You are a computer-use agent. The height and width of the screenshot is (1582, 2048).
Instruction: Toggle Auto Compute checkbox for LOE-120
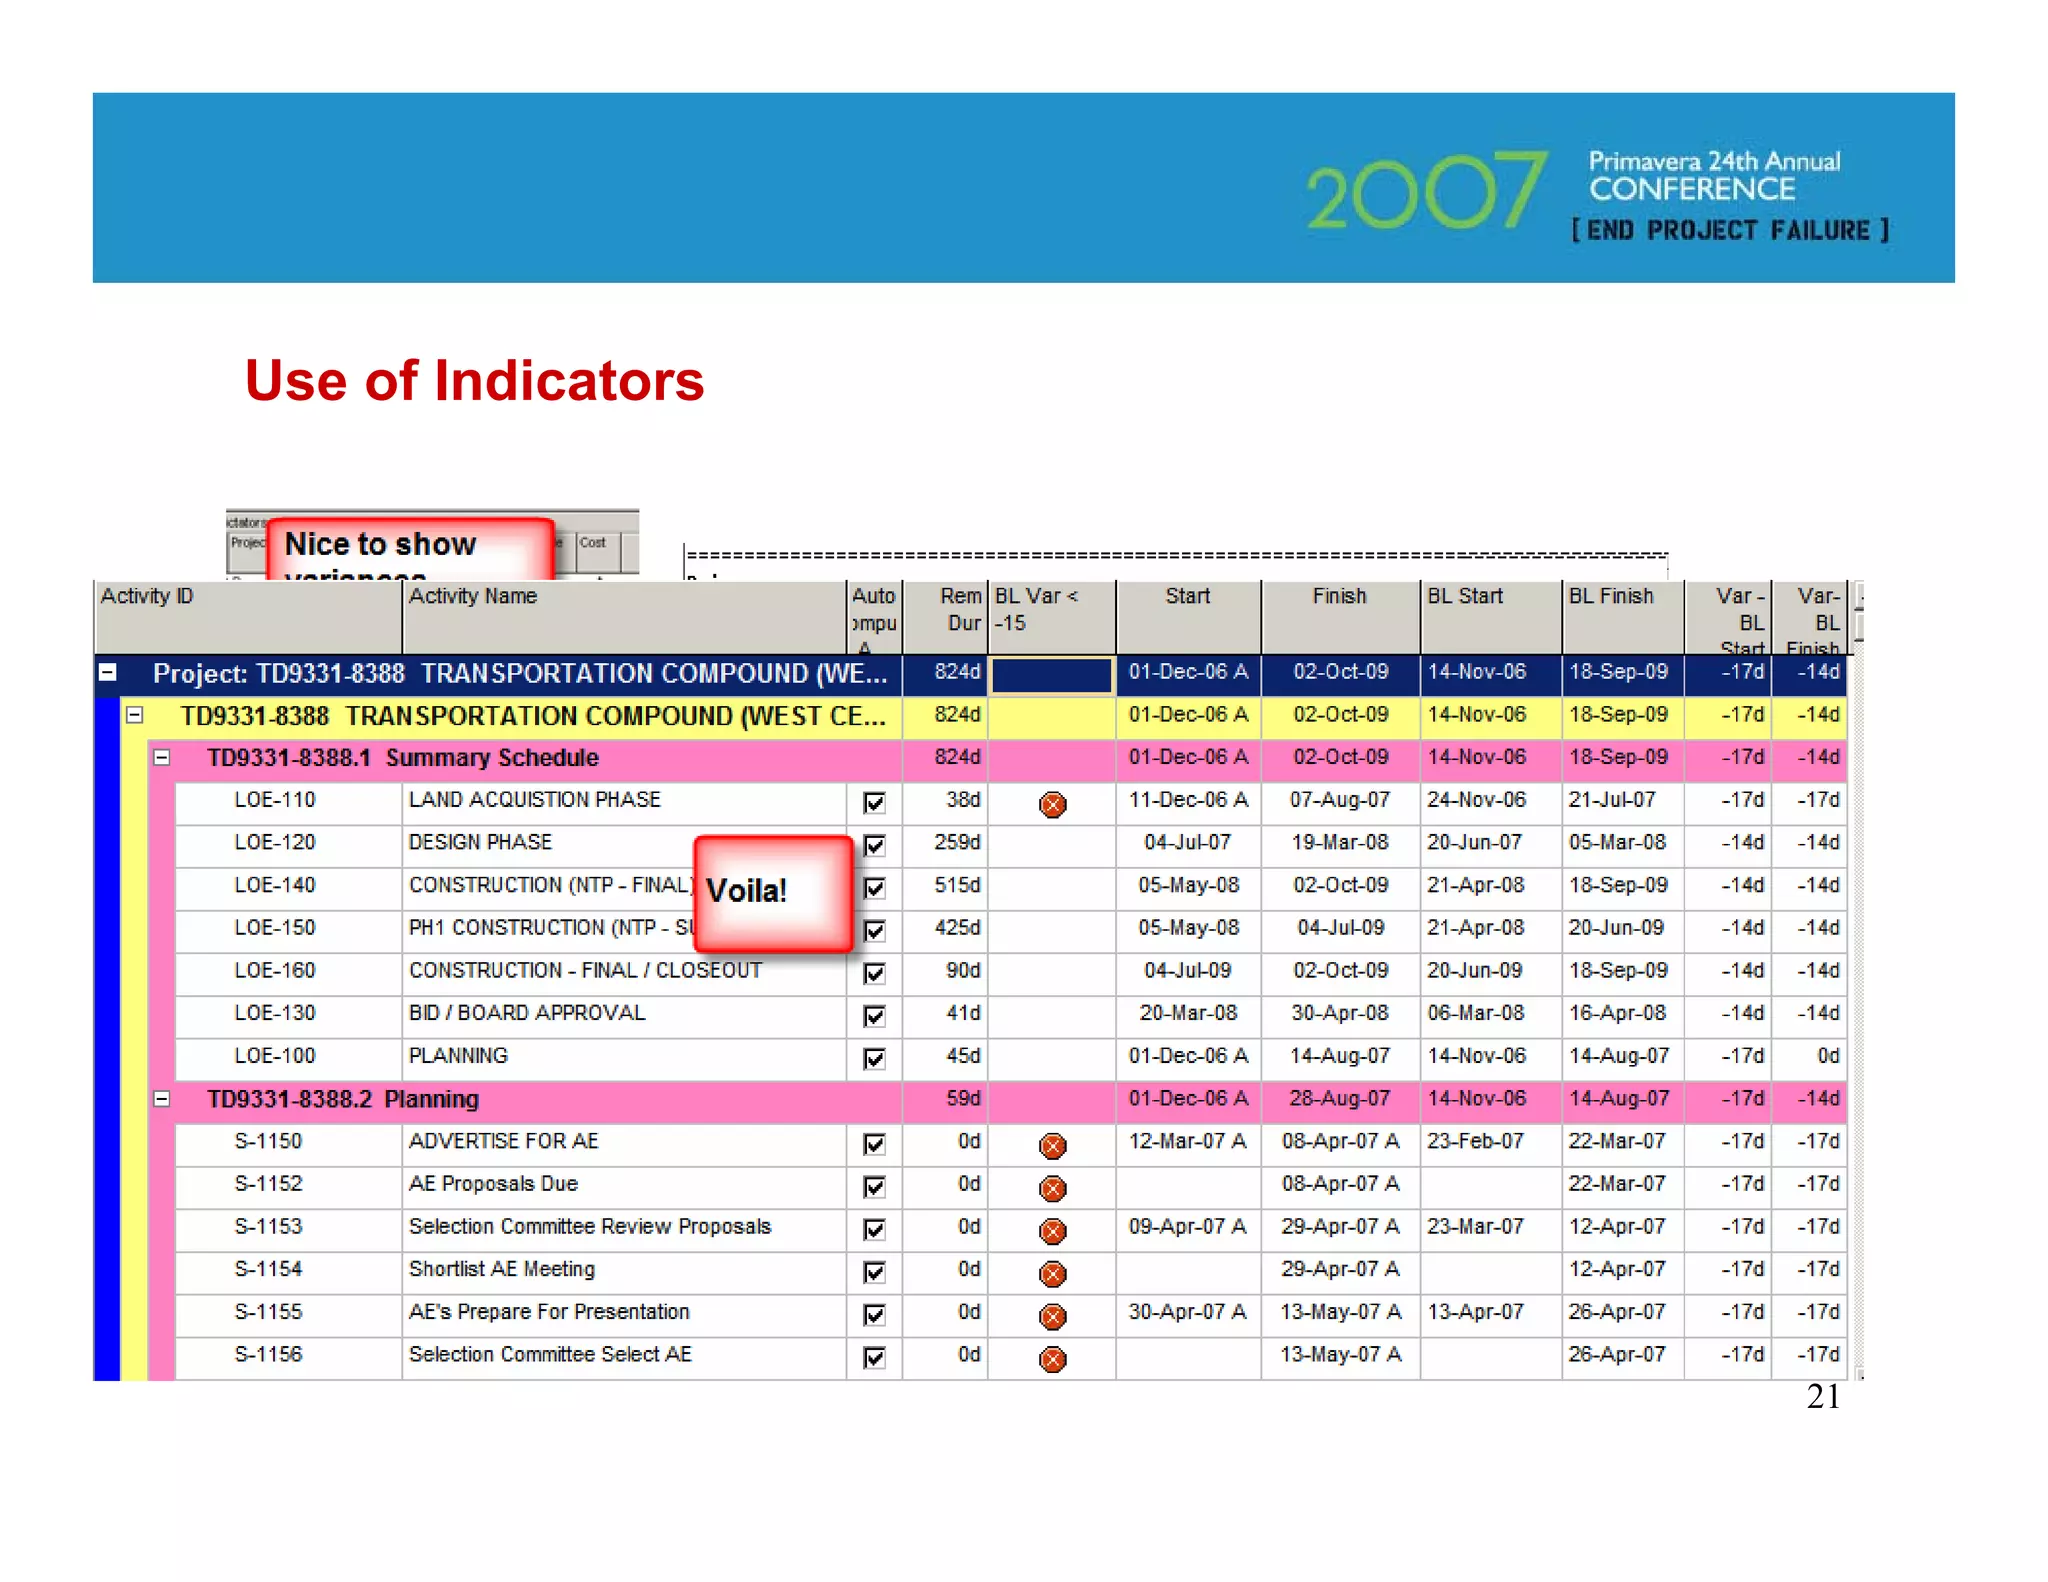[x=874, y=845]
